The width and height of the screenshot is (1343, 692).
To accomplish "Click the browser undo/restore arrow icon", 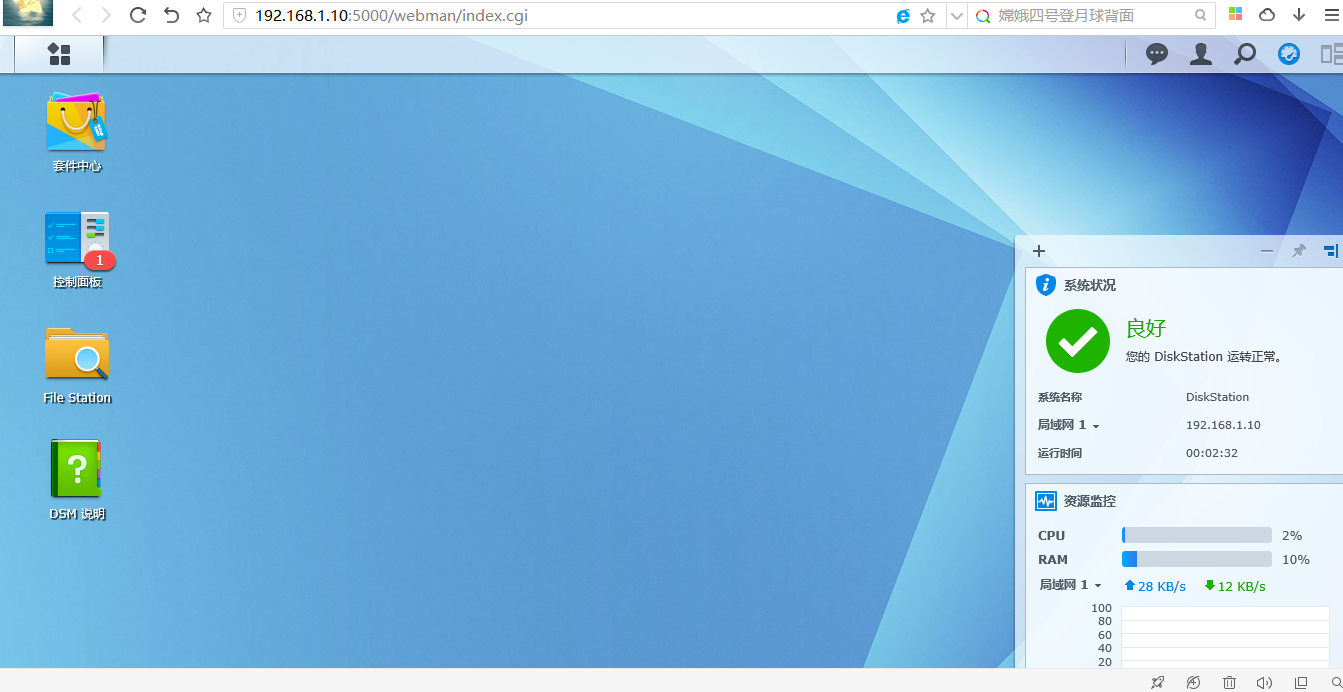I will (x=171, y=15).
